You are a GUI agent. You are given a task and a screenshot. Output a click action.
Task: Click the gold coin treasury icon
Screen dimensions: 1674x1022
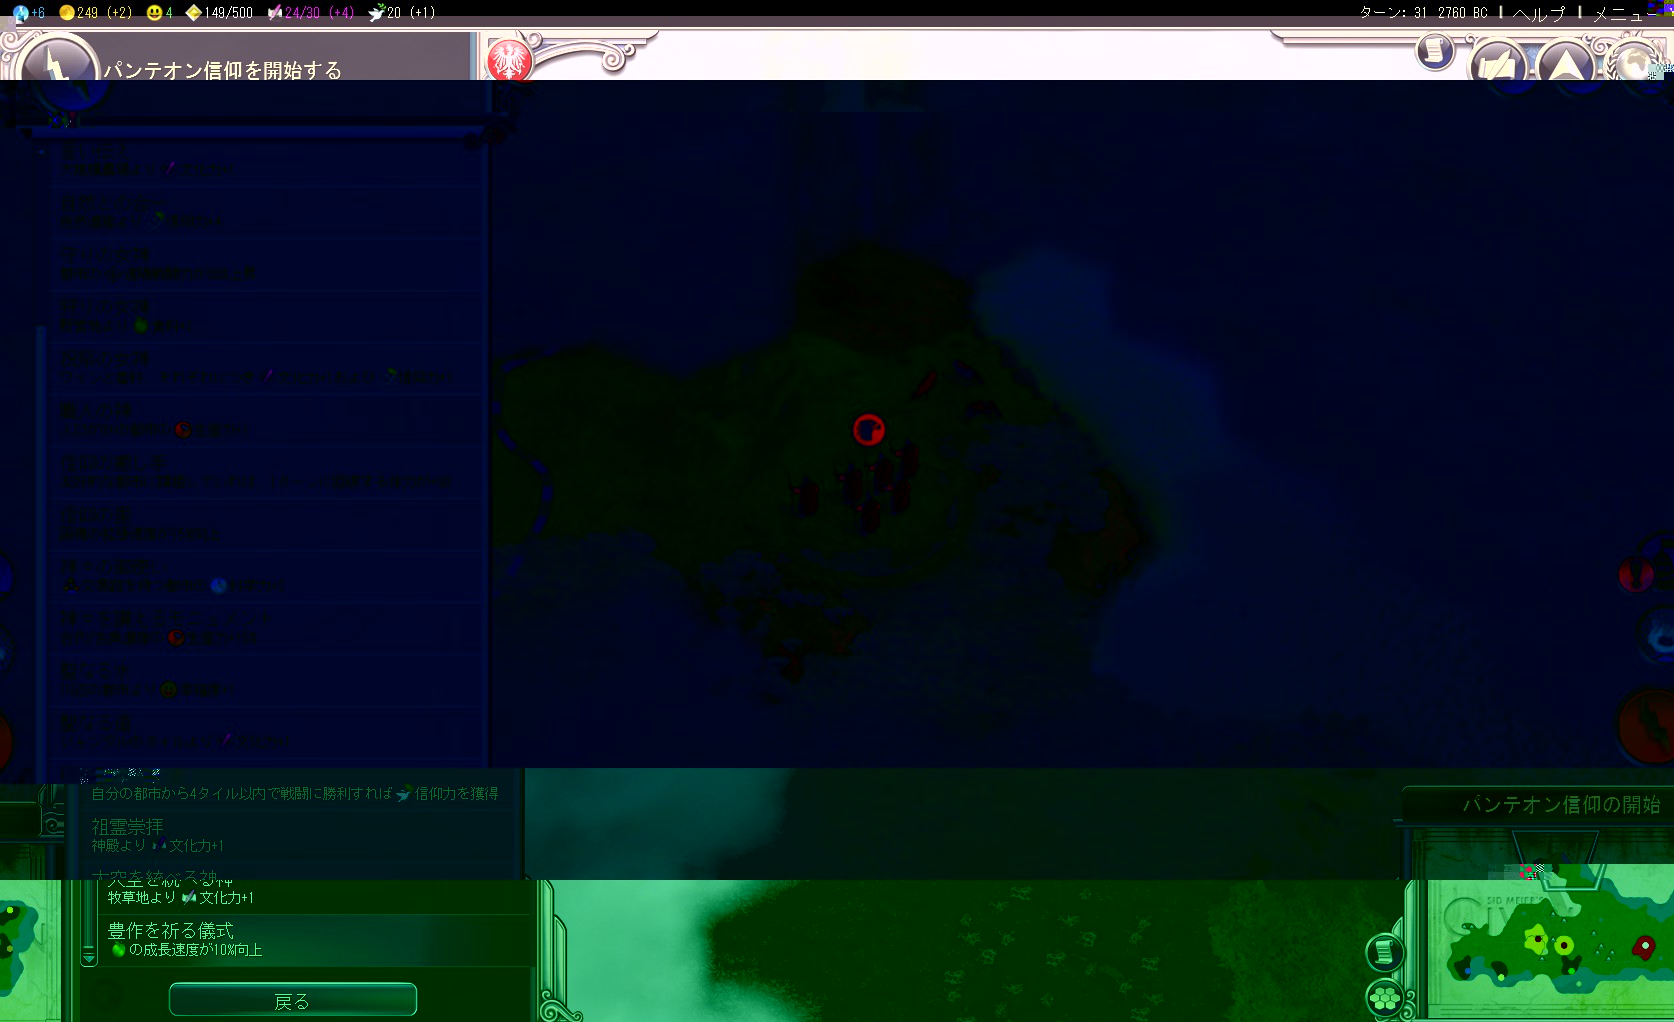66,13
